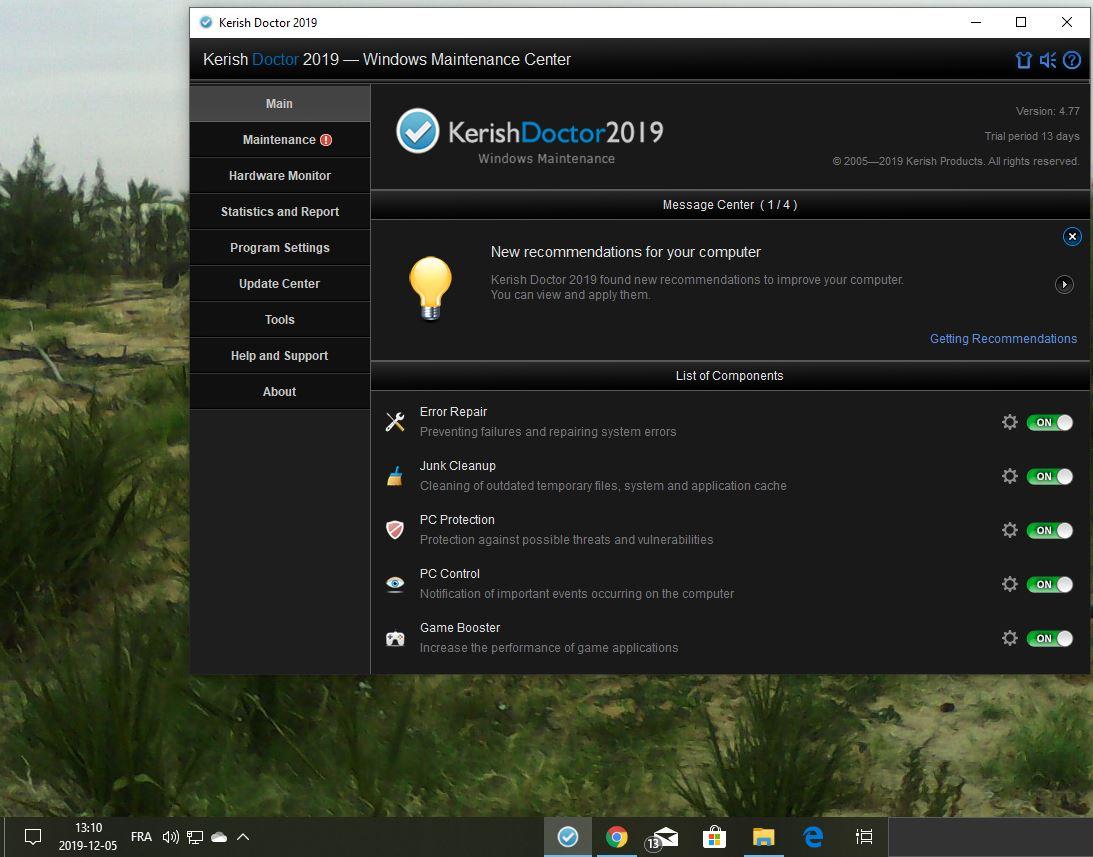Open File Explorer from taskbar
This screenshot has height=857, width=1093.
(x=764, y=836)
